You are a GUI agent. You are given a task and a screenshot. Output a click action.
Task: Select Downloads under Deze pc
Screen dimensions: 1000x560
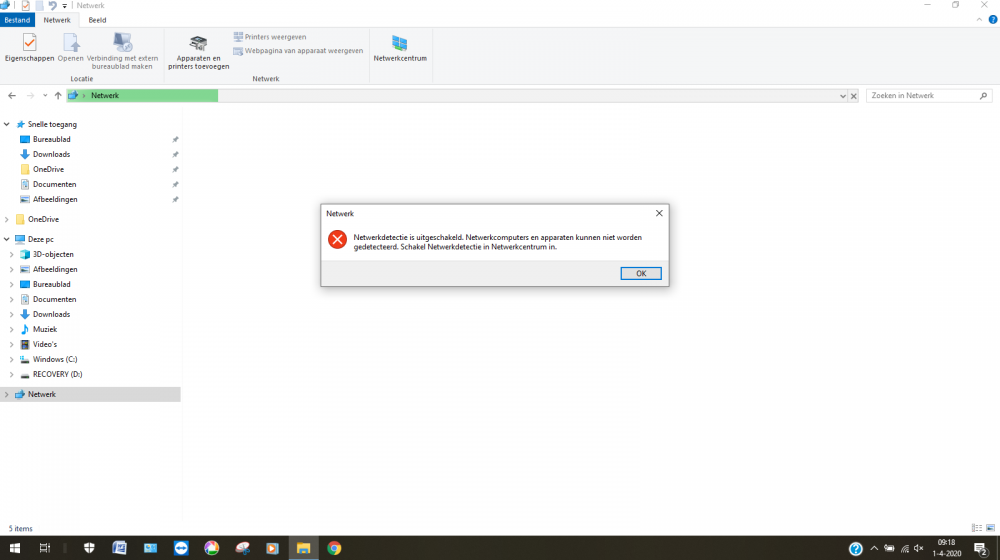coord(52,314)
